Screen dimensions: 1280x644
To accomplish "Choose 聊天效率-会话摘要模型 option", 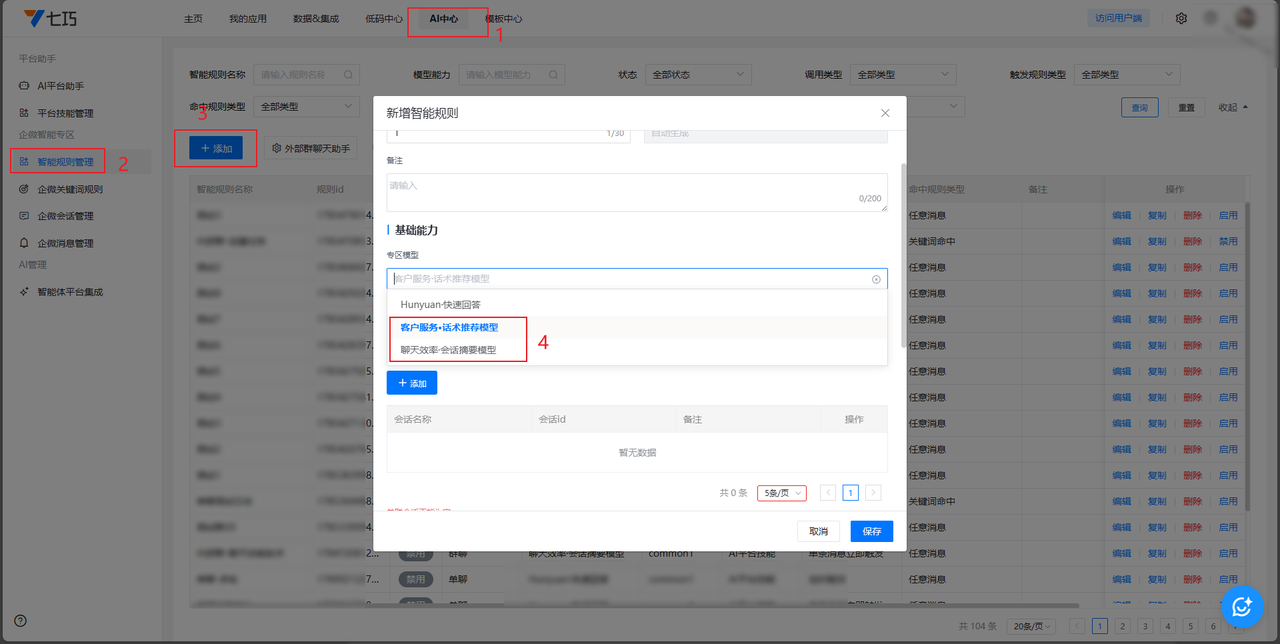I will coord(448,350).
